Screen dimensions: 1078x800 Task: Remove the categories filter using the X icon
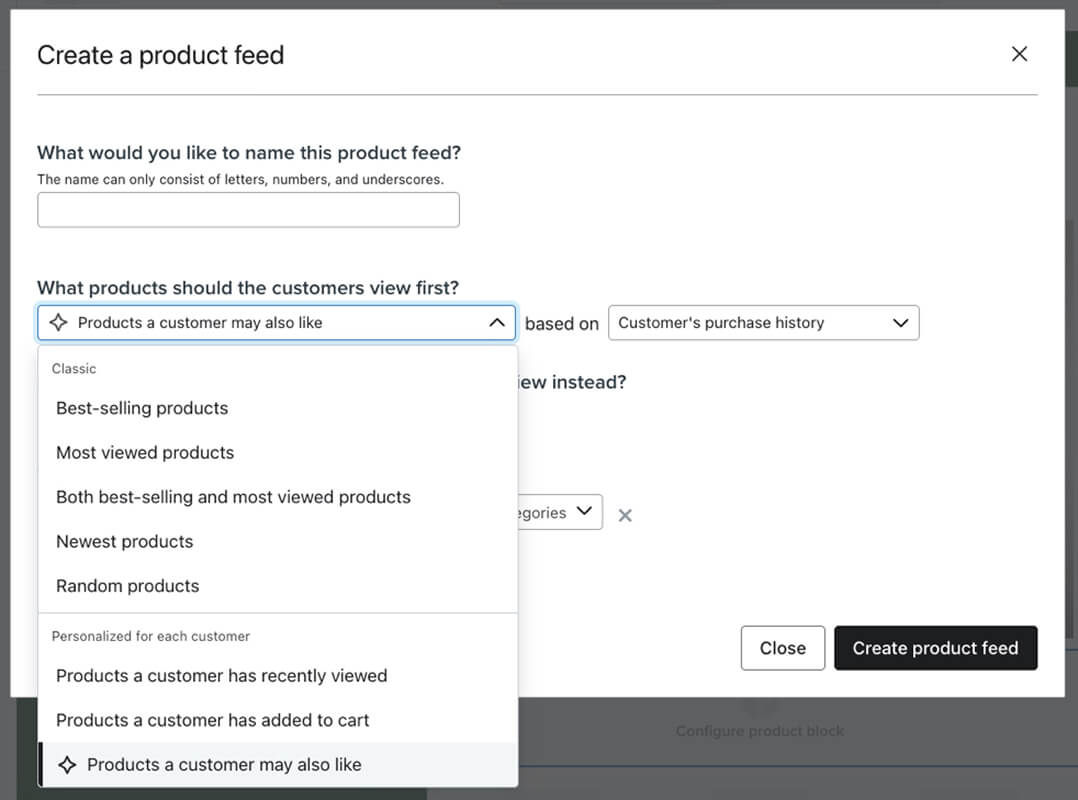pos(625,514)
